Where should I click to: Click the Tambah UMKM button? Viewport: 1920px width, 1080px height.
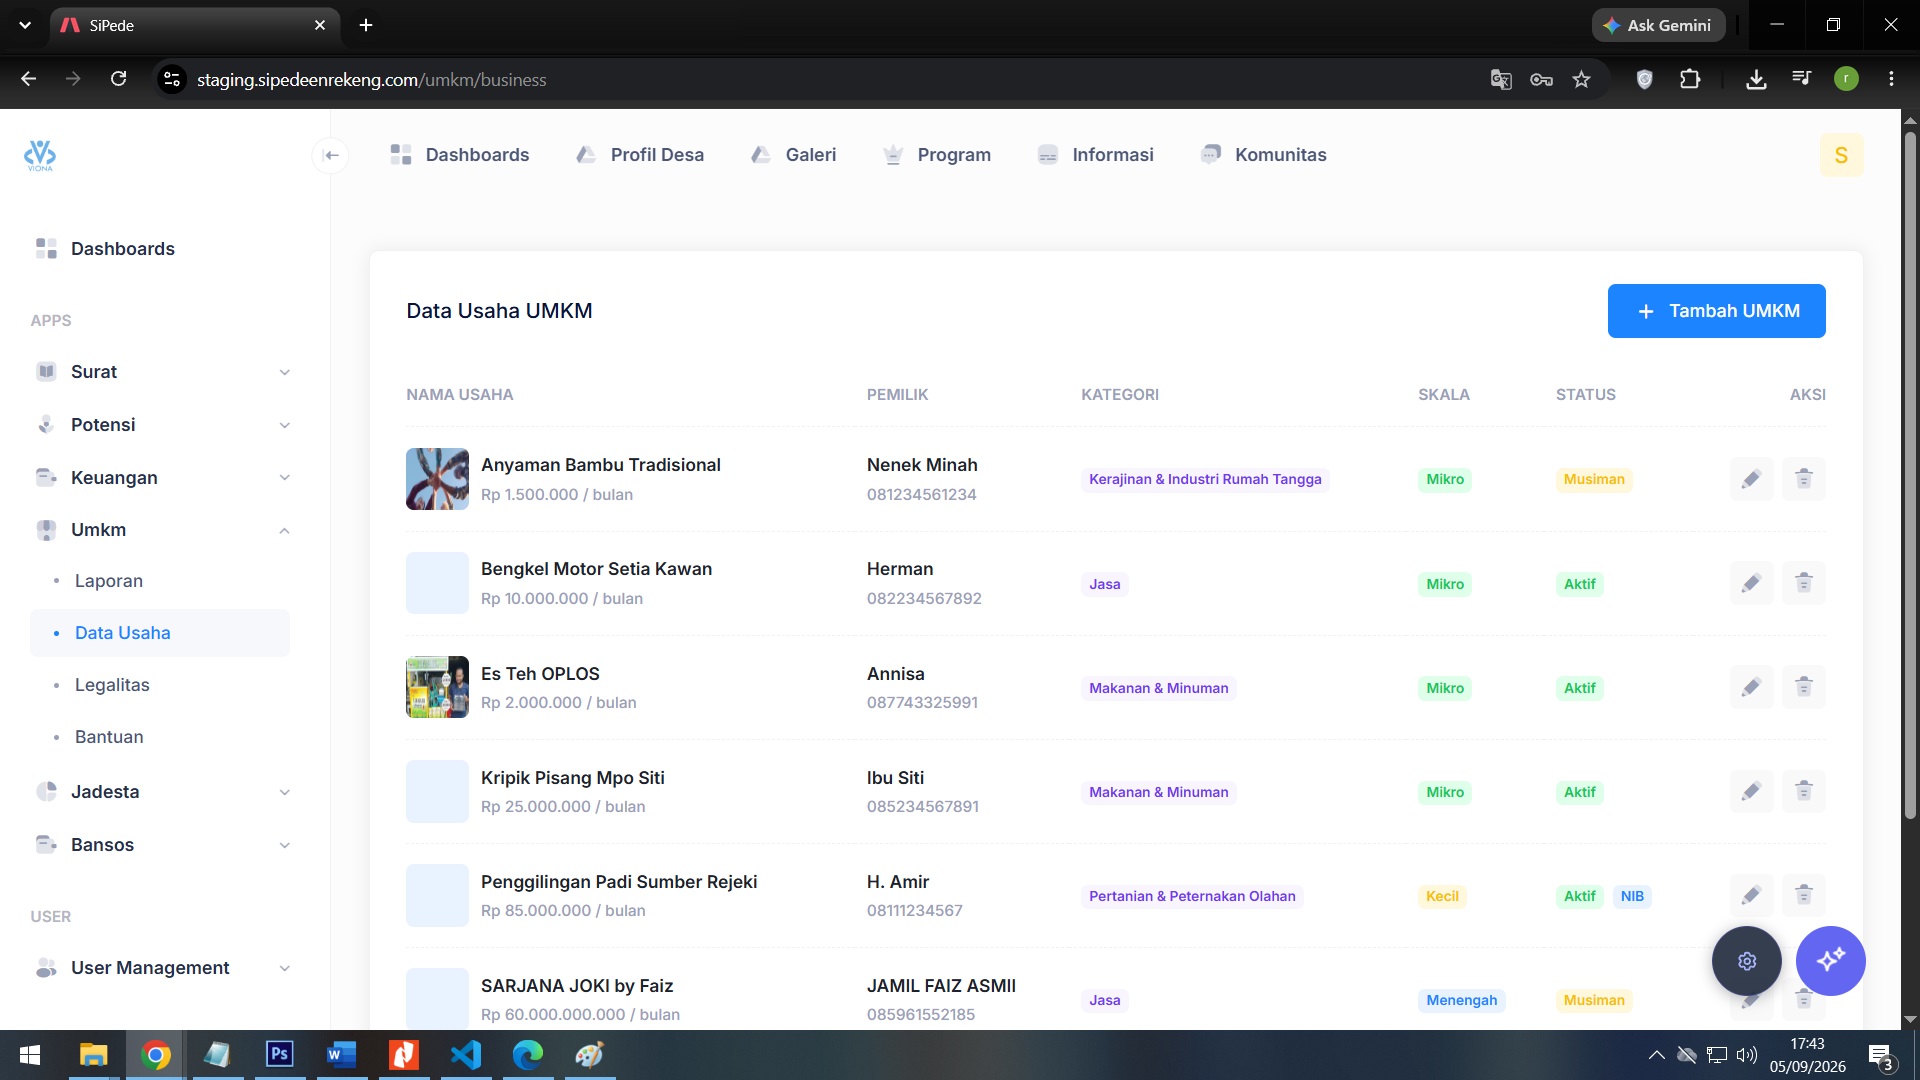click(x=1716, y=311)
